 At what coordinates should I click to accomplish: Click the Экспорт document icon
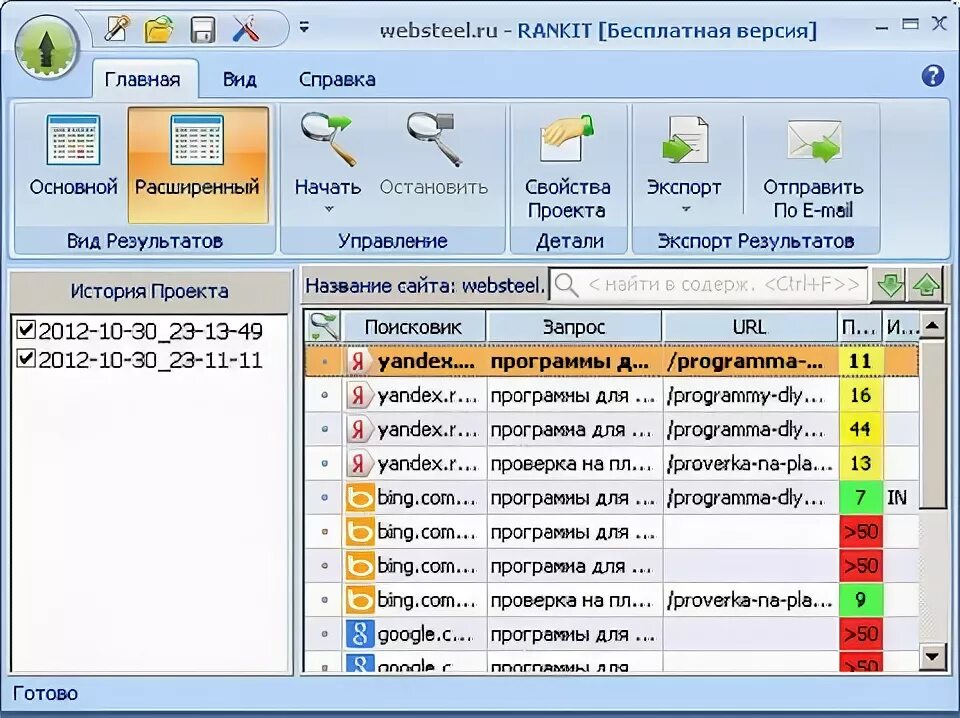click(684, 141)
